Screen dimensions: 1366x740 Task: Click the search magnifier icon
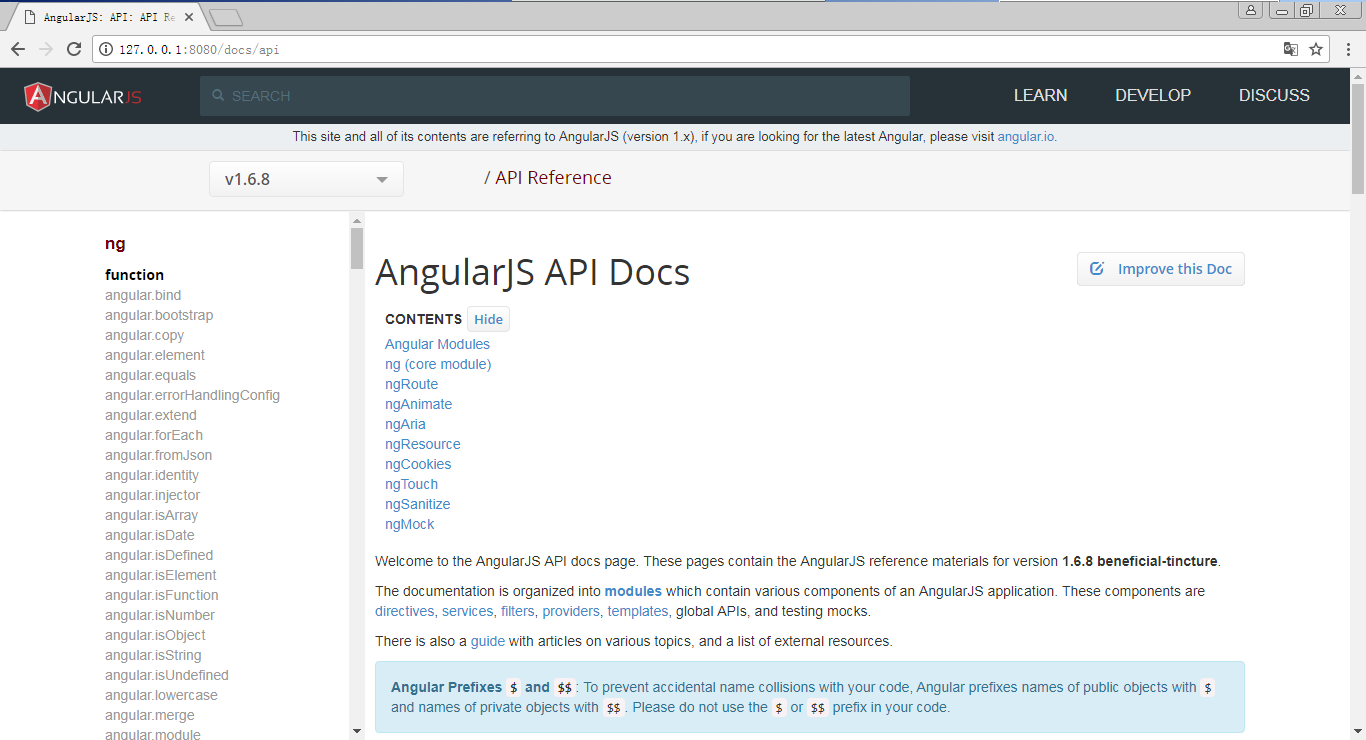click(219, 96)
